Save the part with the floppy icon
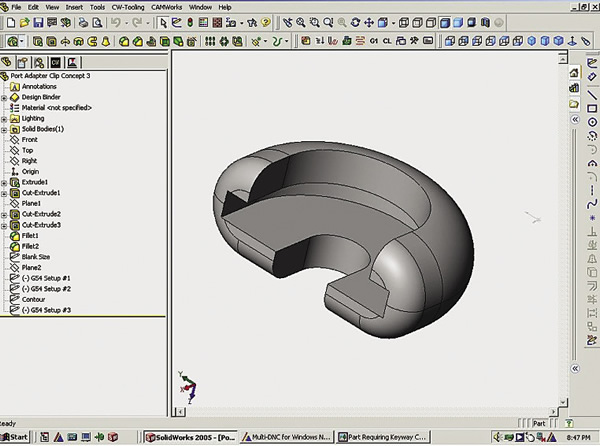This screenshot has width=600, height=446. pyautogui.click(x=38, y=23)
